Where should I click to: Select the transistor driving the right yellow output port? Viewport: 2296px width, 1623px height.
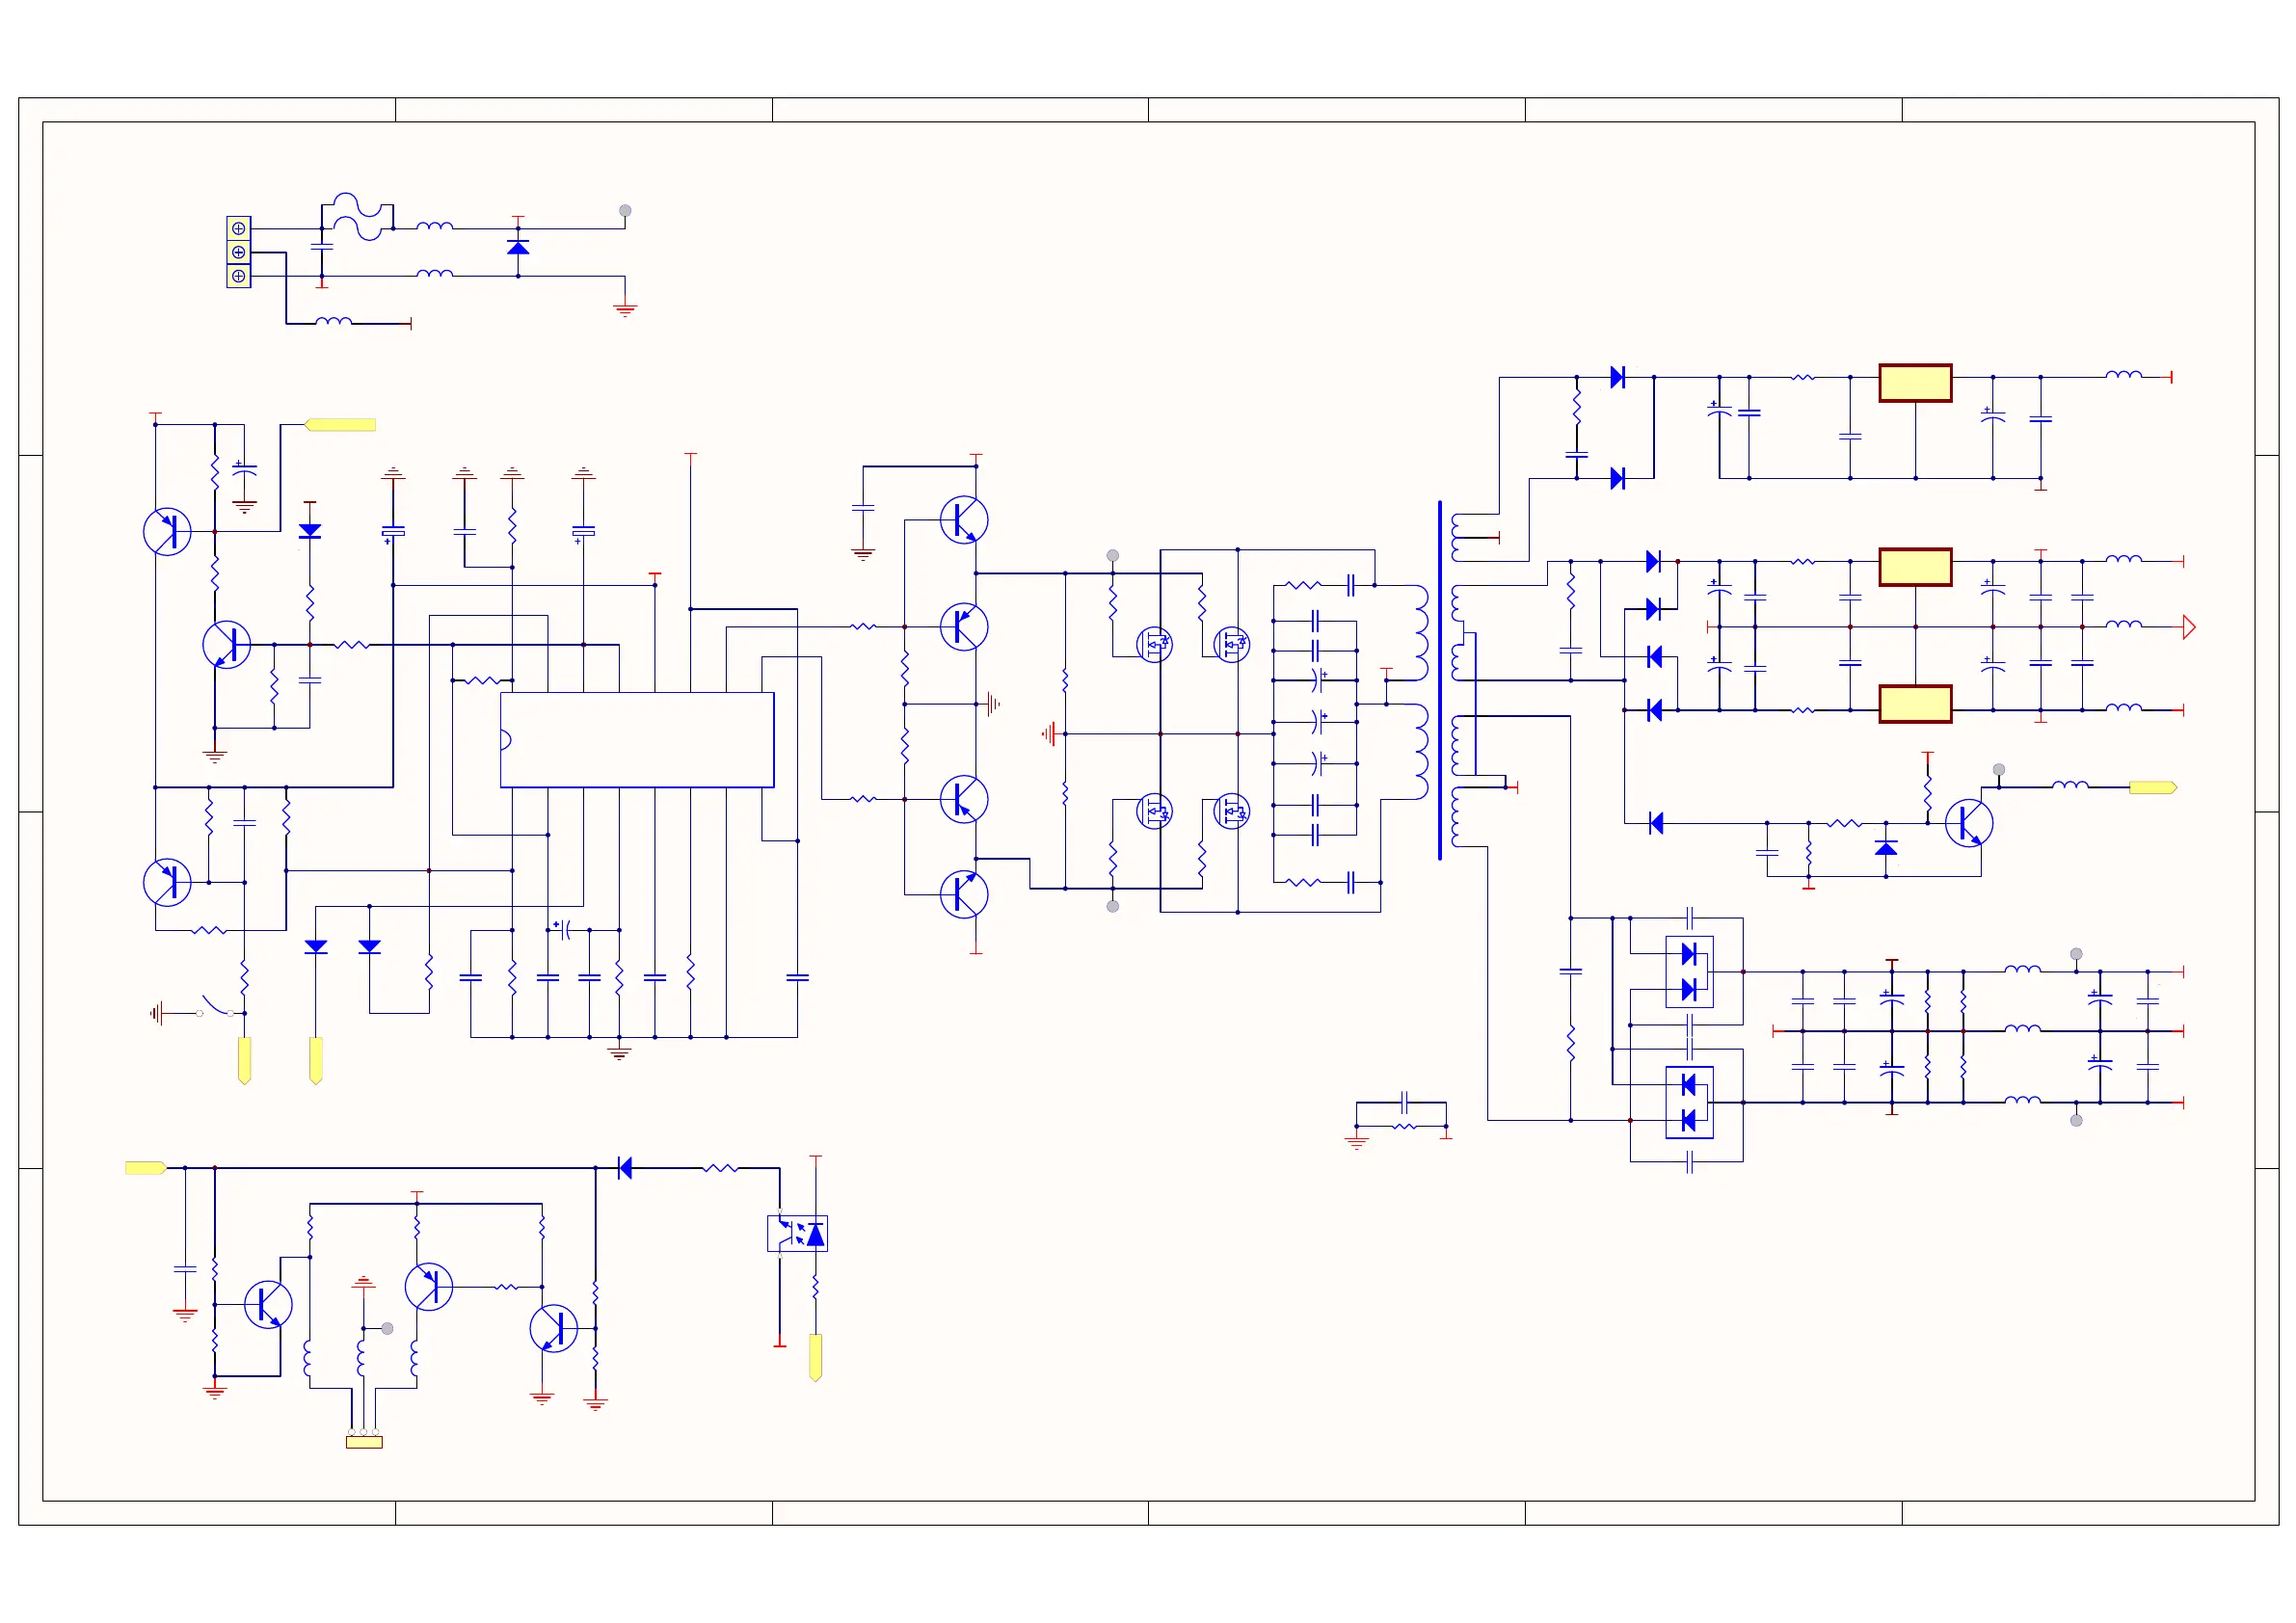(x=1969, y=823)
